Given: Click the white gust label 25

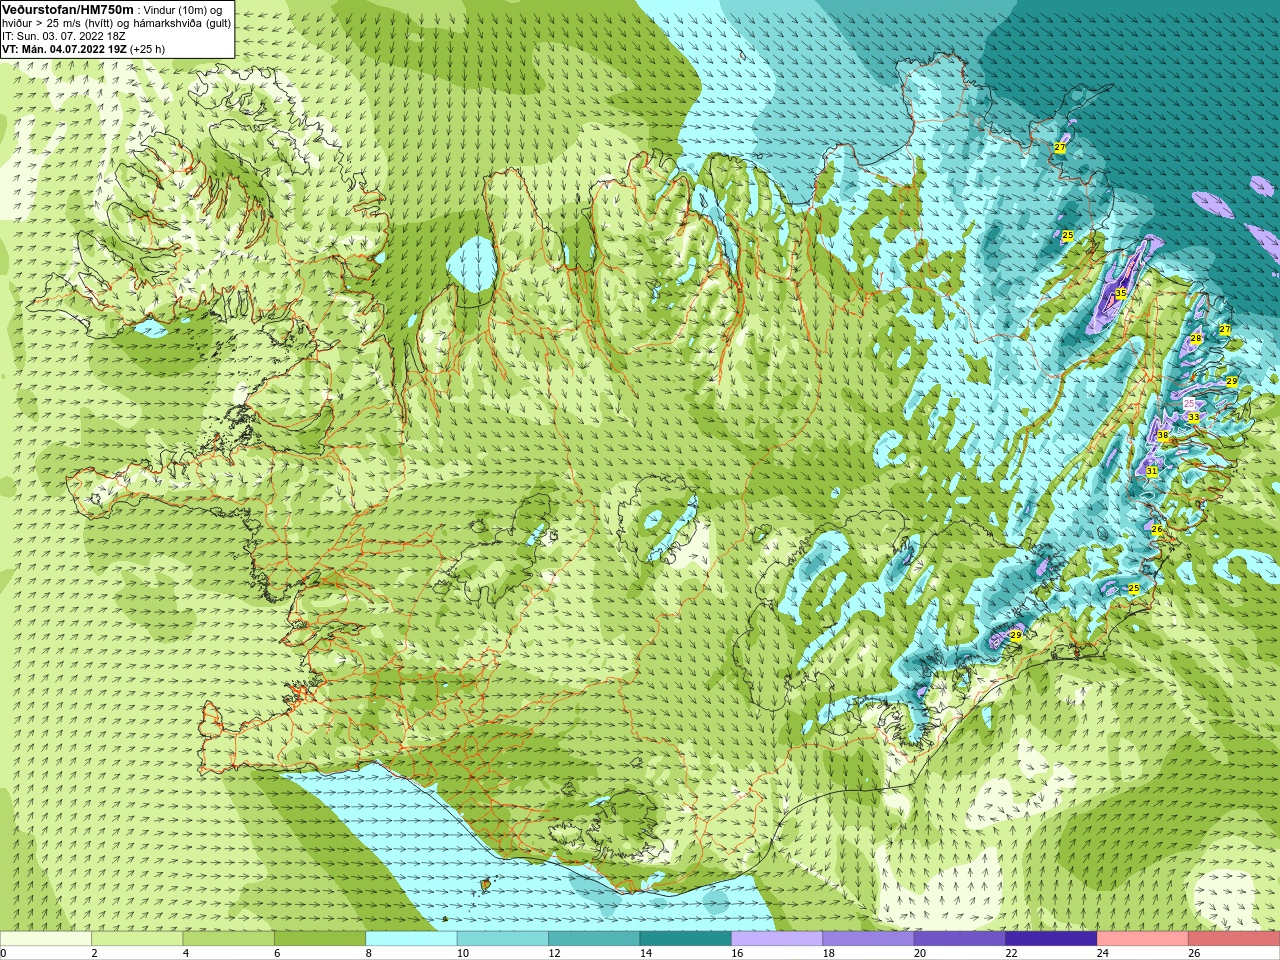Looking at the screenshot, I should (1189, 404).
